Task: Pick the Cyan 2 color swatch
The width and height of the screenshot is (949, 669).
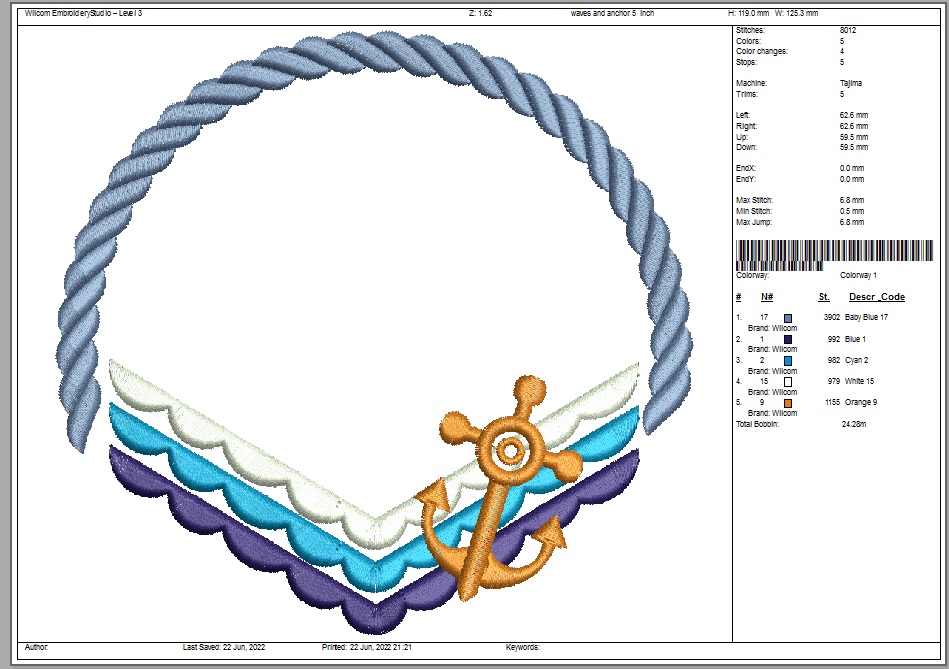Action: [788, 360]
